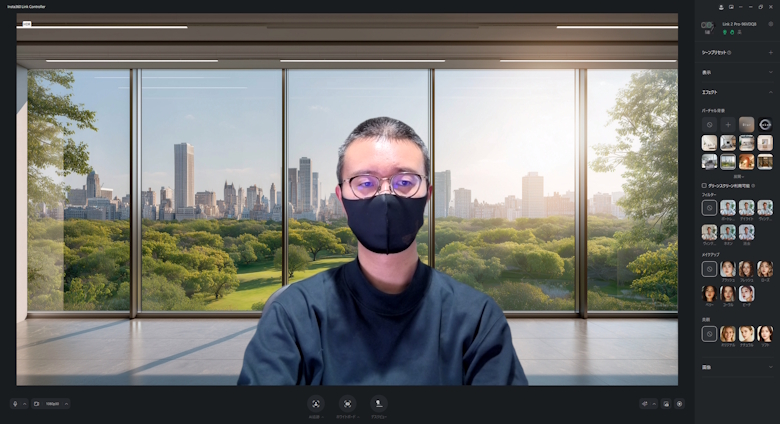Viewport: 780px width, 424px height.
Task: Open the resolution dropdown showing 1080p30
Action: coord(52,404)
